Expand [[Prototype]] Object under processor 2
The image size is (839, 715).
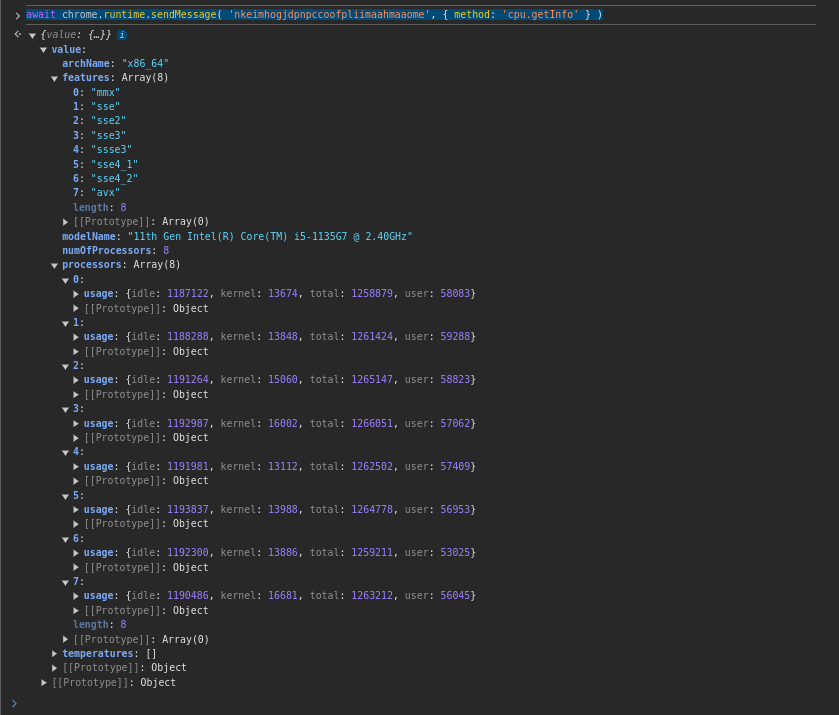tap(77, 394)
